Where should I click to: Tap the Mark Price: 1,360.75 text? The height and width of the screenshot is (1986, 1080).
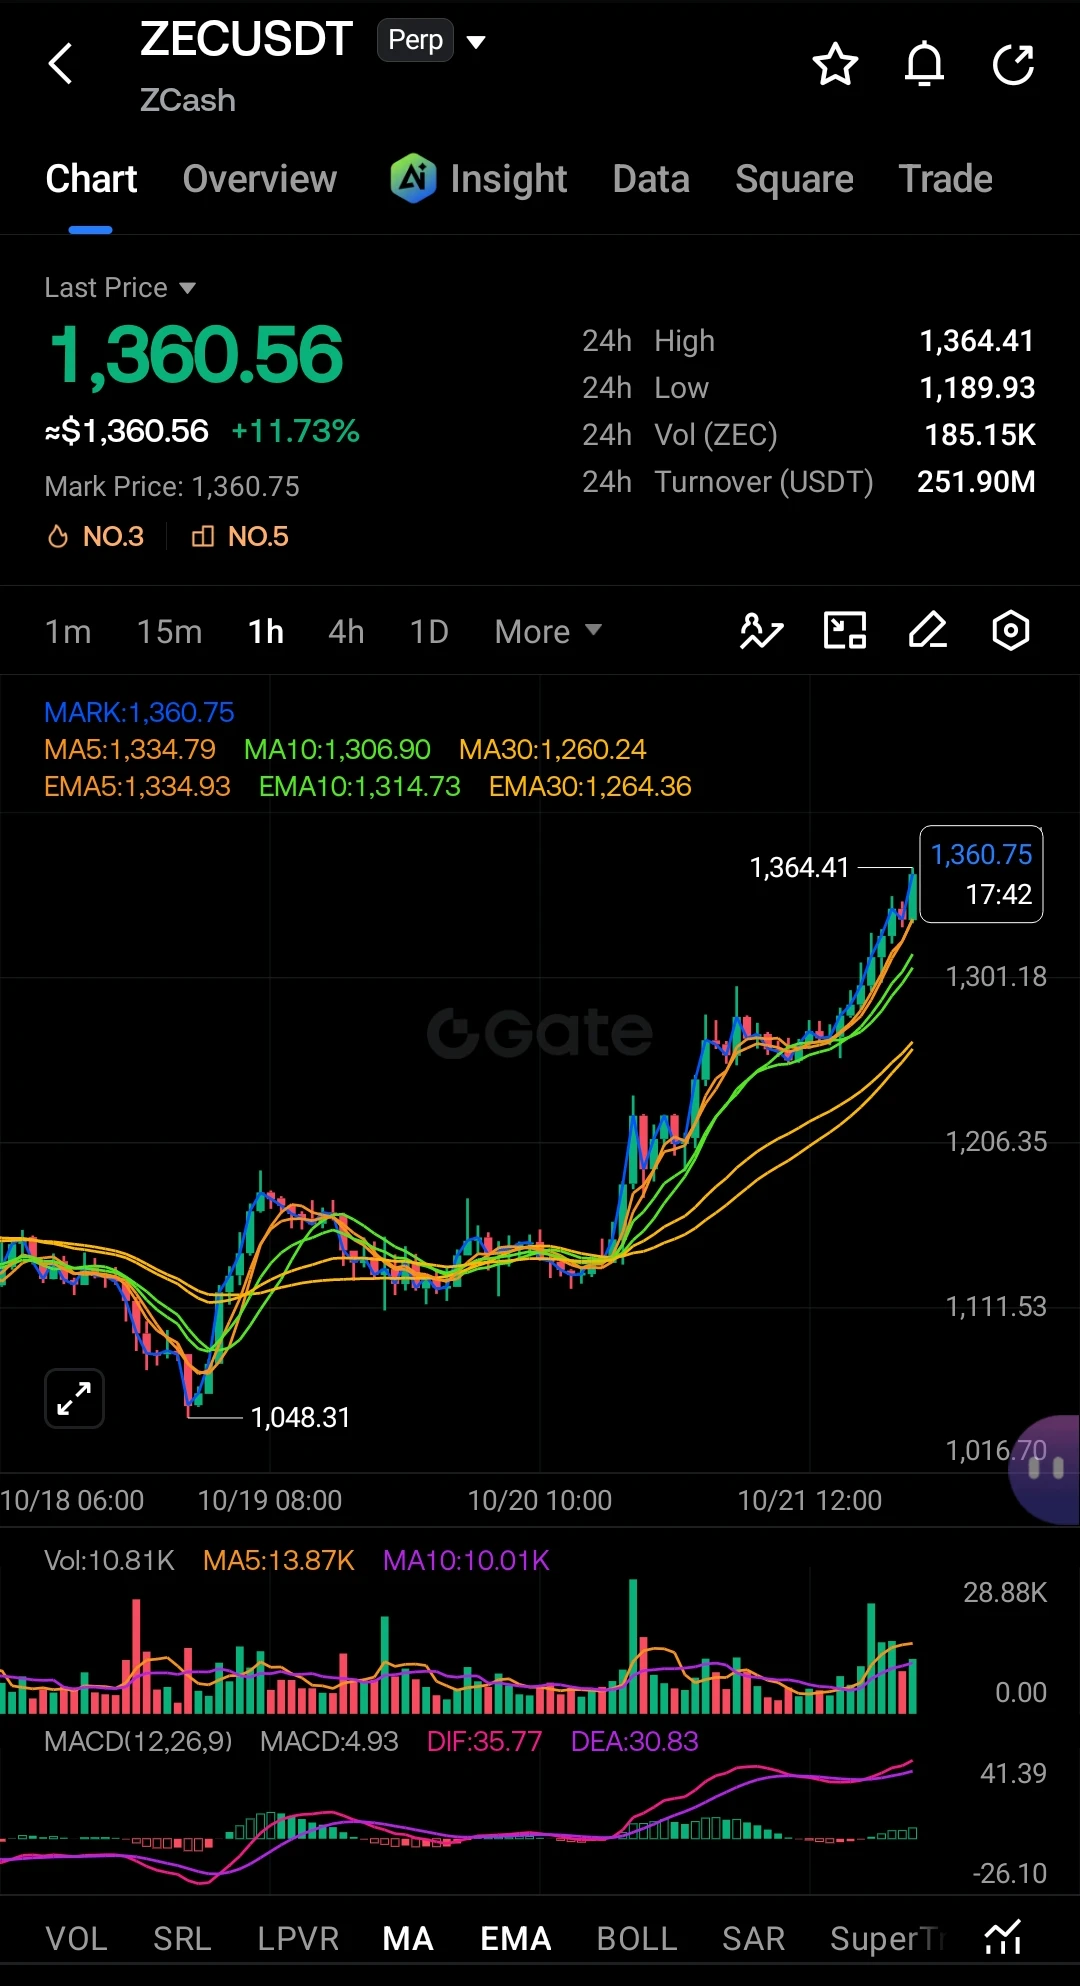(x=172, y=487)
